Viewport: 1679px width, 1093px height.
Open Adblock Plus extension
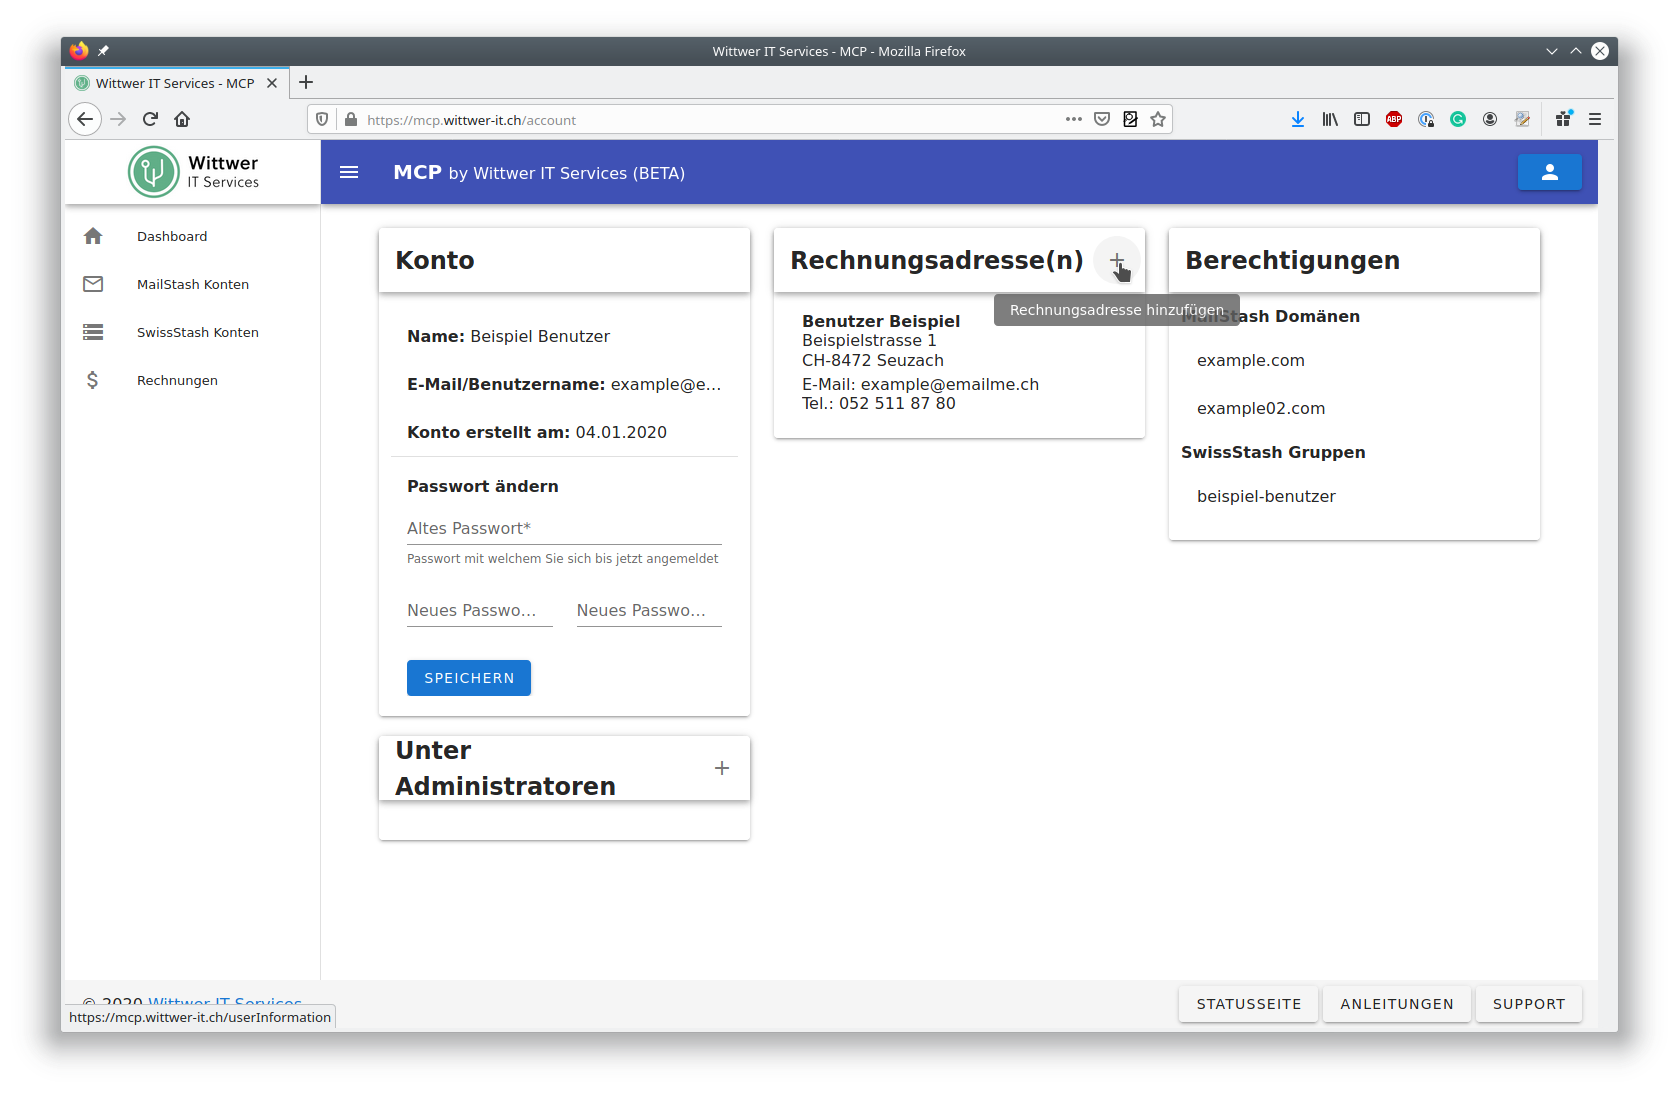[x=1394, y=119]
